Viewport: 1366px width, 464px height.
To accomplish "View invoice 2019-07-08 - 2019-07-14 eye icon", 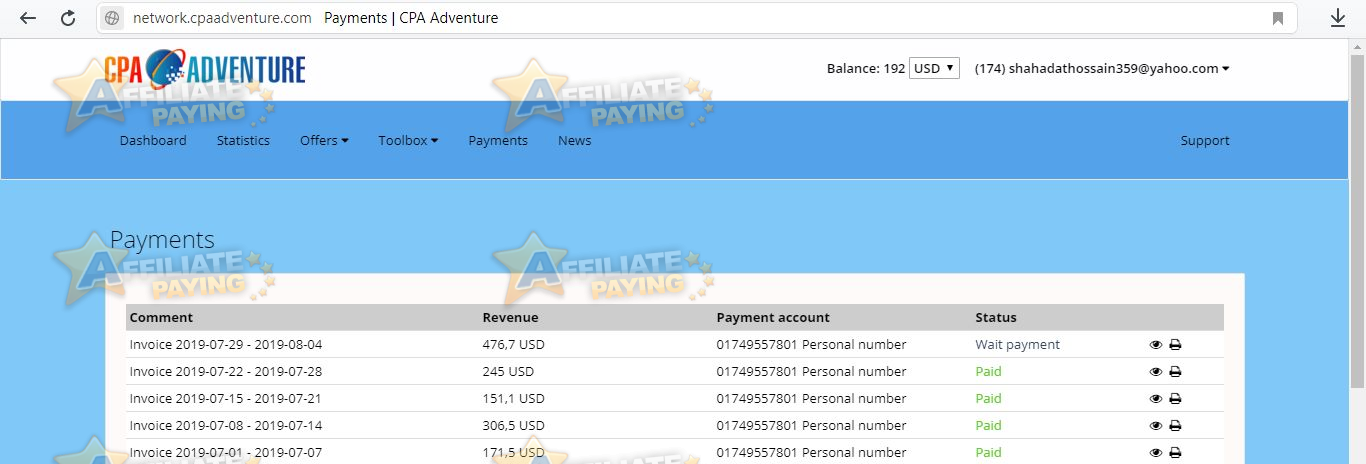I will click(x=1156, y=426).
